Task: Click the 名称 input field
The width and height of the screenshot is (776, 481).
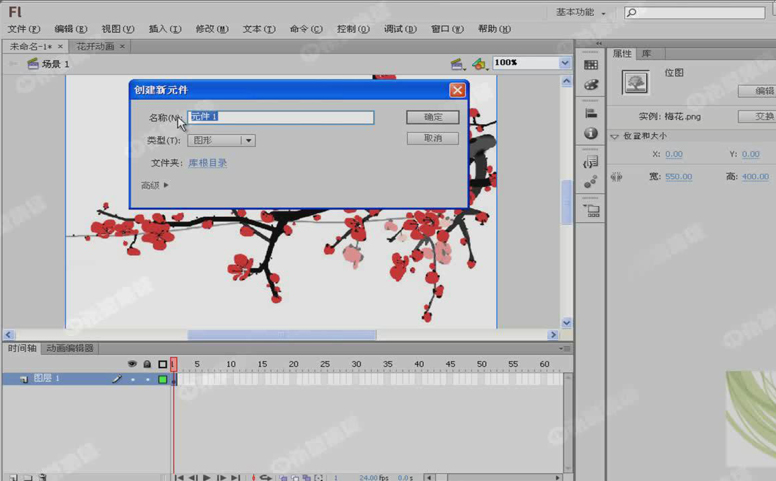Action: point(281,117)
